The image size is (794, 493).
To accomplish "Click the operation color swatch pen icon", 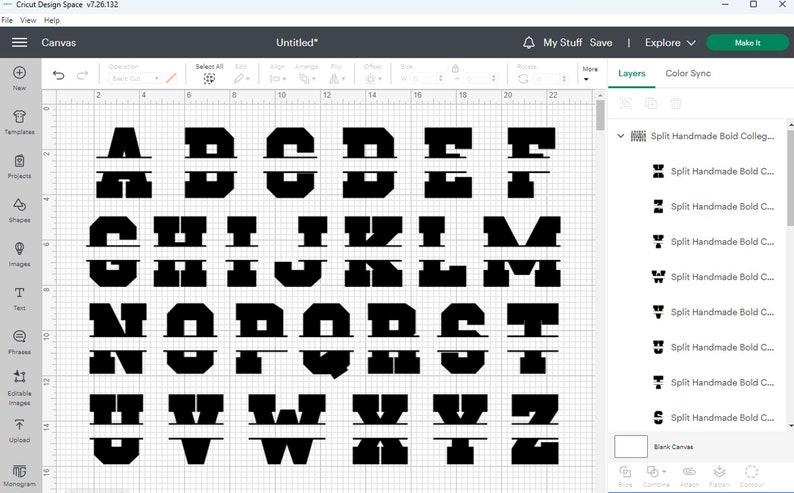I will coord(171,78).
